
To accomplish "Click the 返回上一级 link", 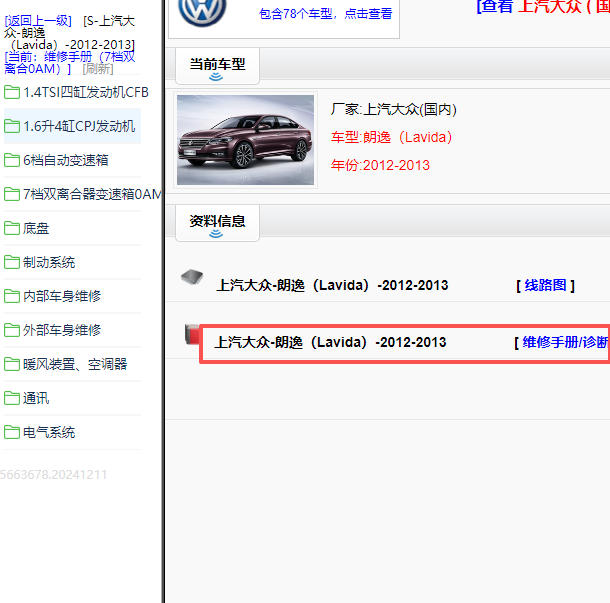I will [38, 21].
